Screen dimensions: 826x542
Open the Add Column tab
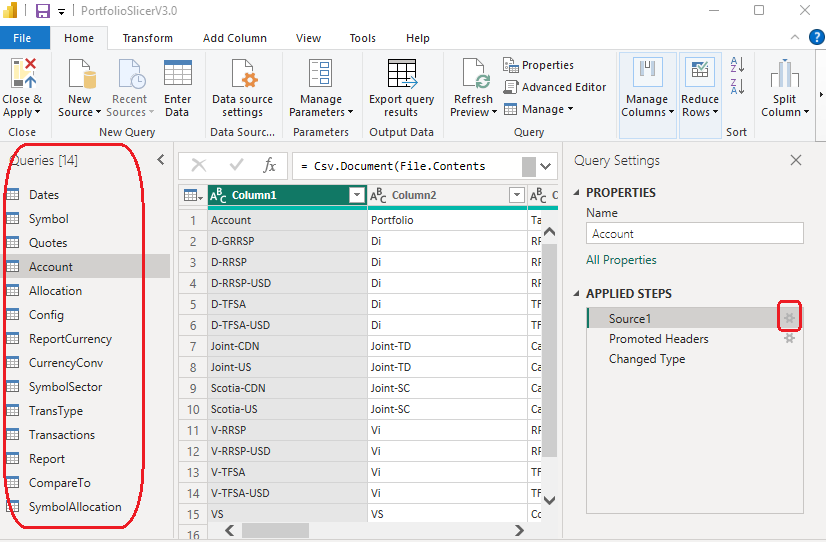[x=234, y=38]
